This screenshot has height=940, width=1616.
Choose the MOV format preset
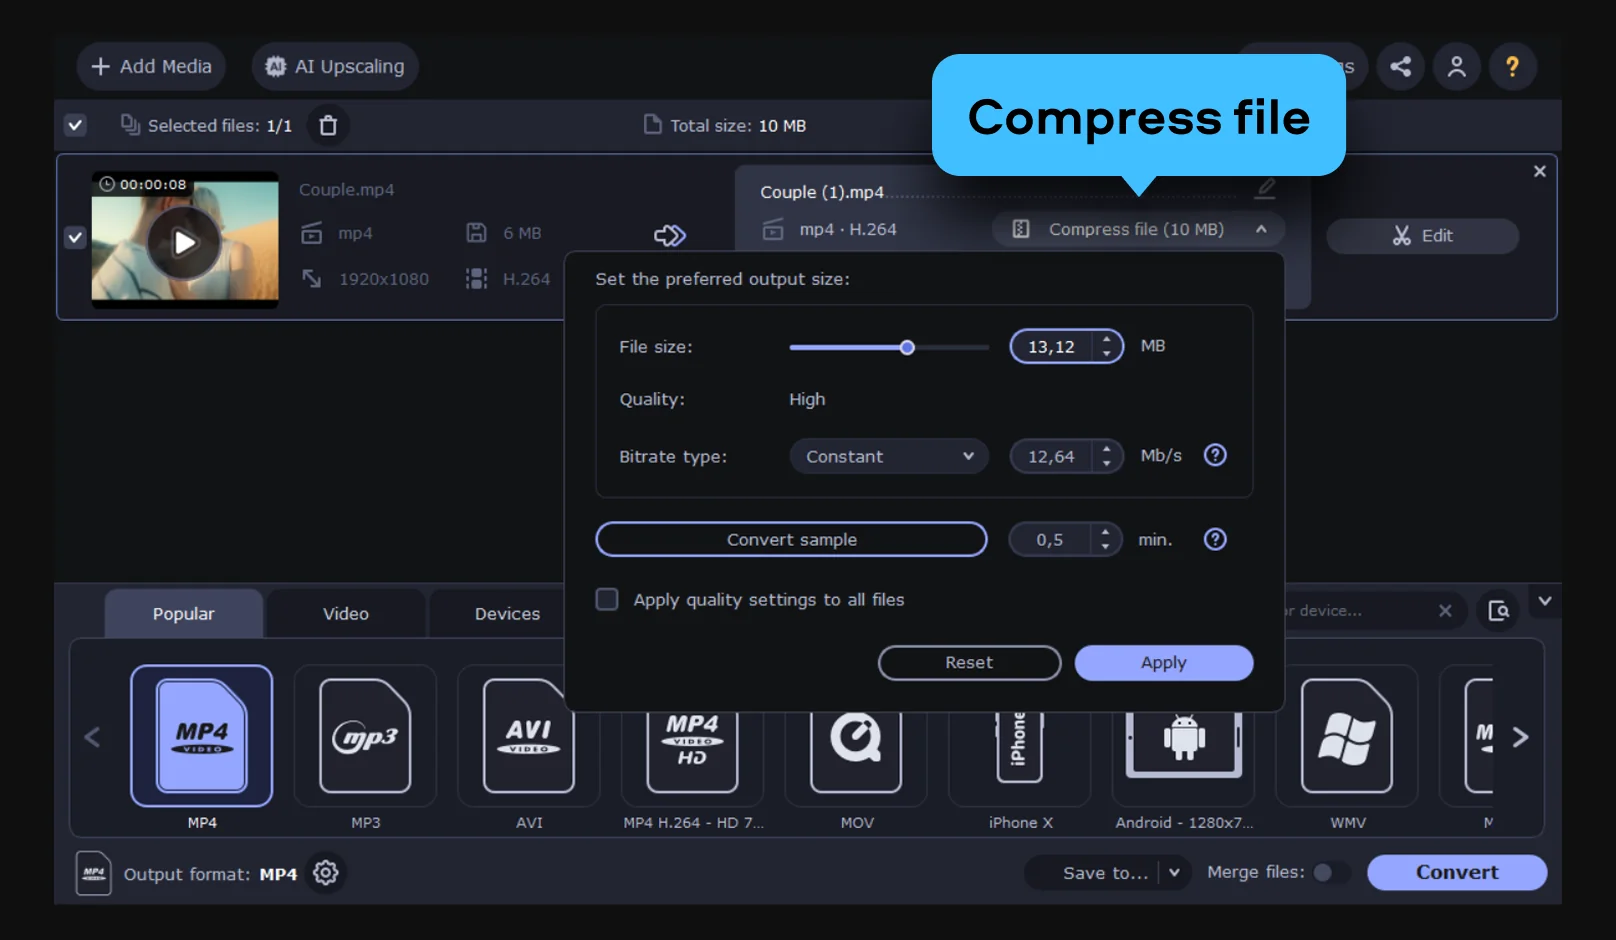coord(856,750)
